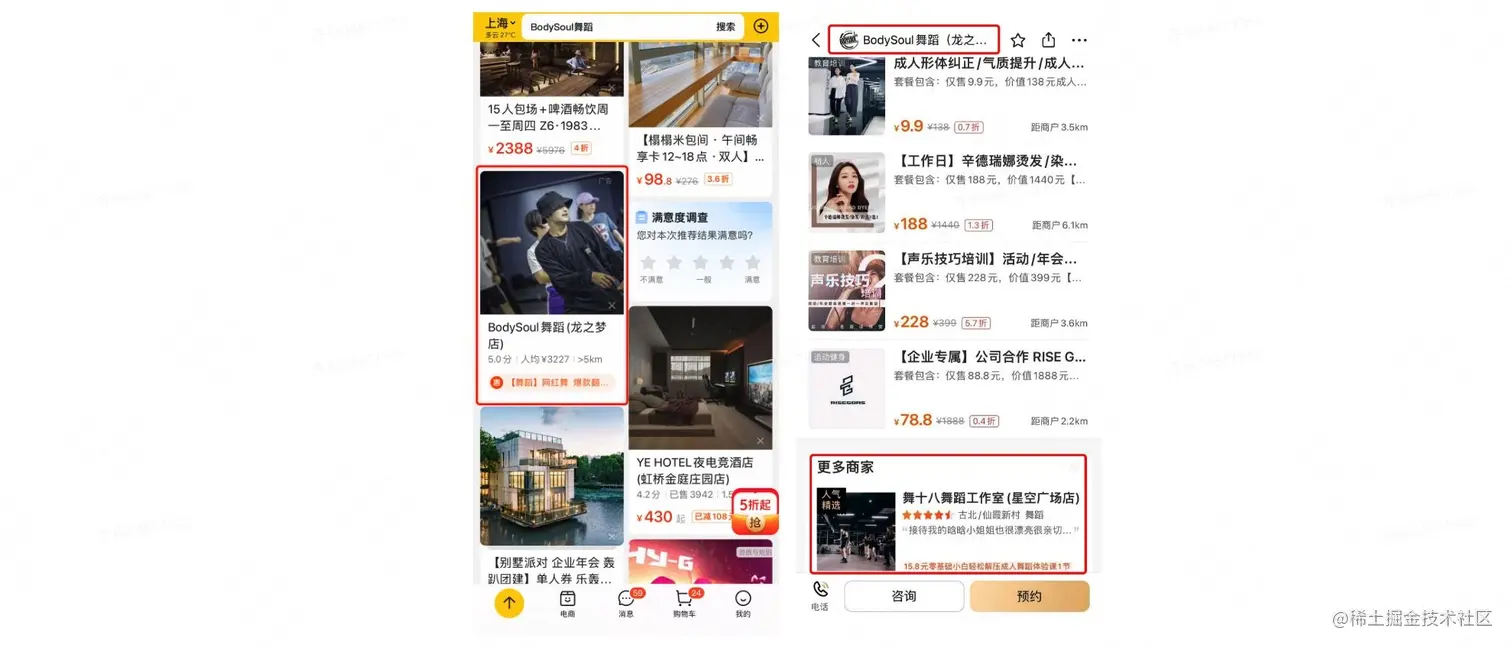
Task: Open the 15人包场+啤酒畅饮 deal title
Action: click(548, 117)
